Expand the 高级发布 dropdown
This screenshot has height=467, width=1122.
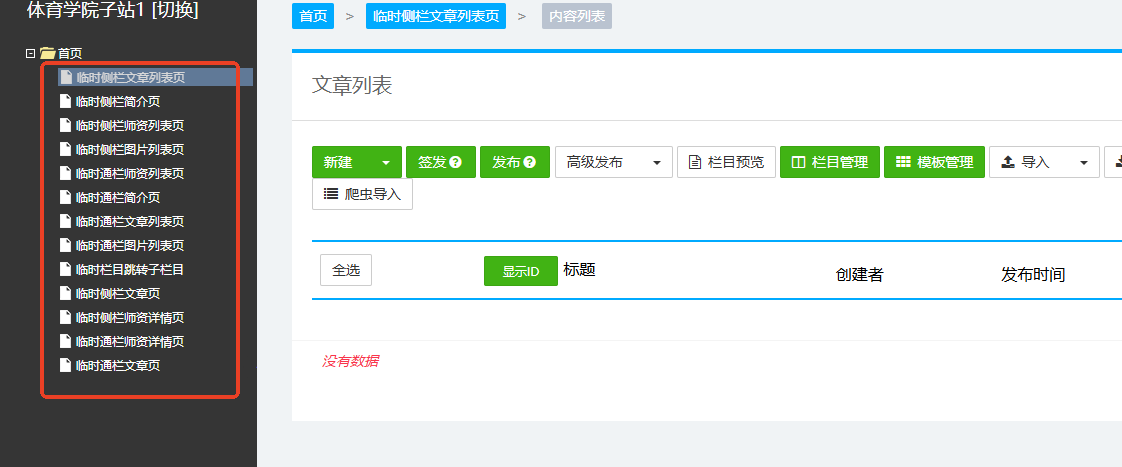(x=656, y=162)
